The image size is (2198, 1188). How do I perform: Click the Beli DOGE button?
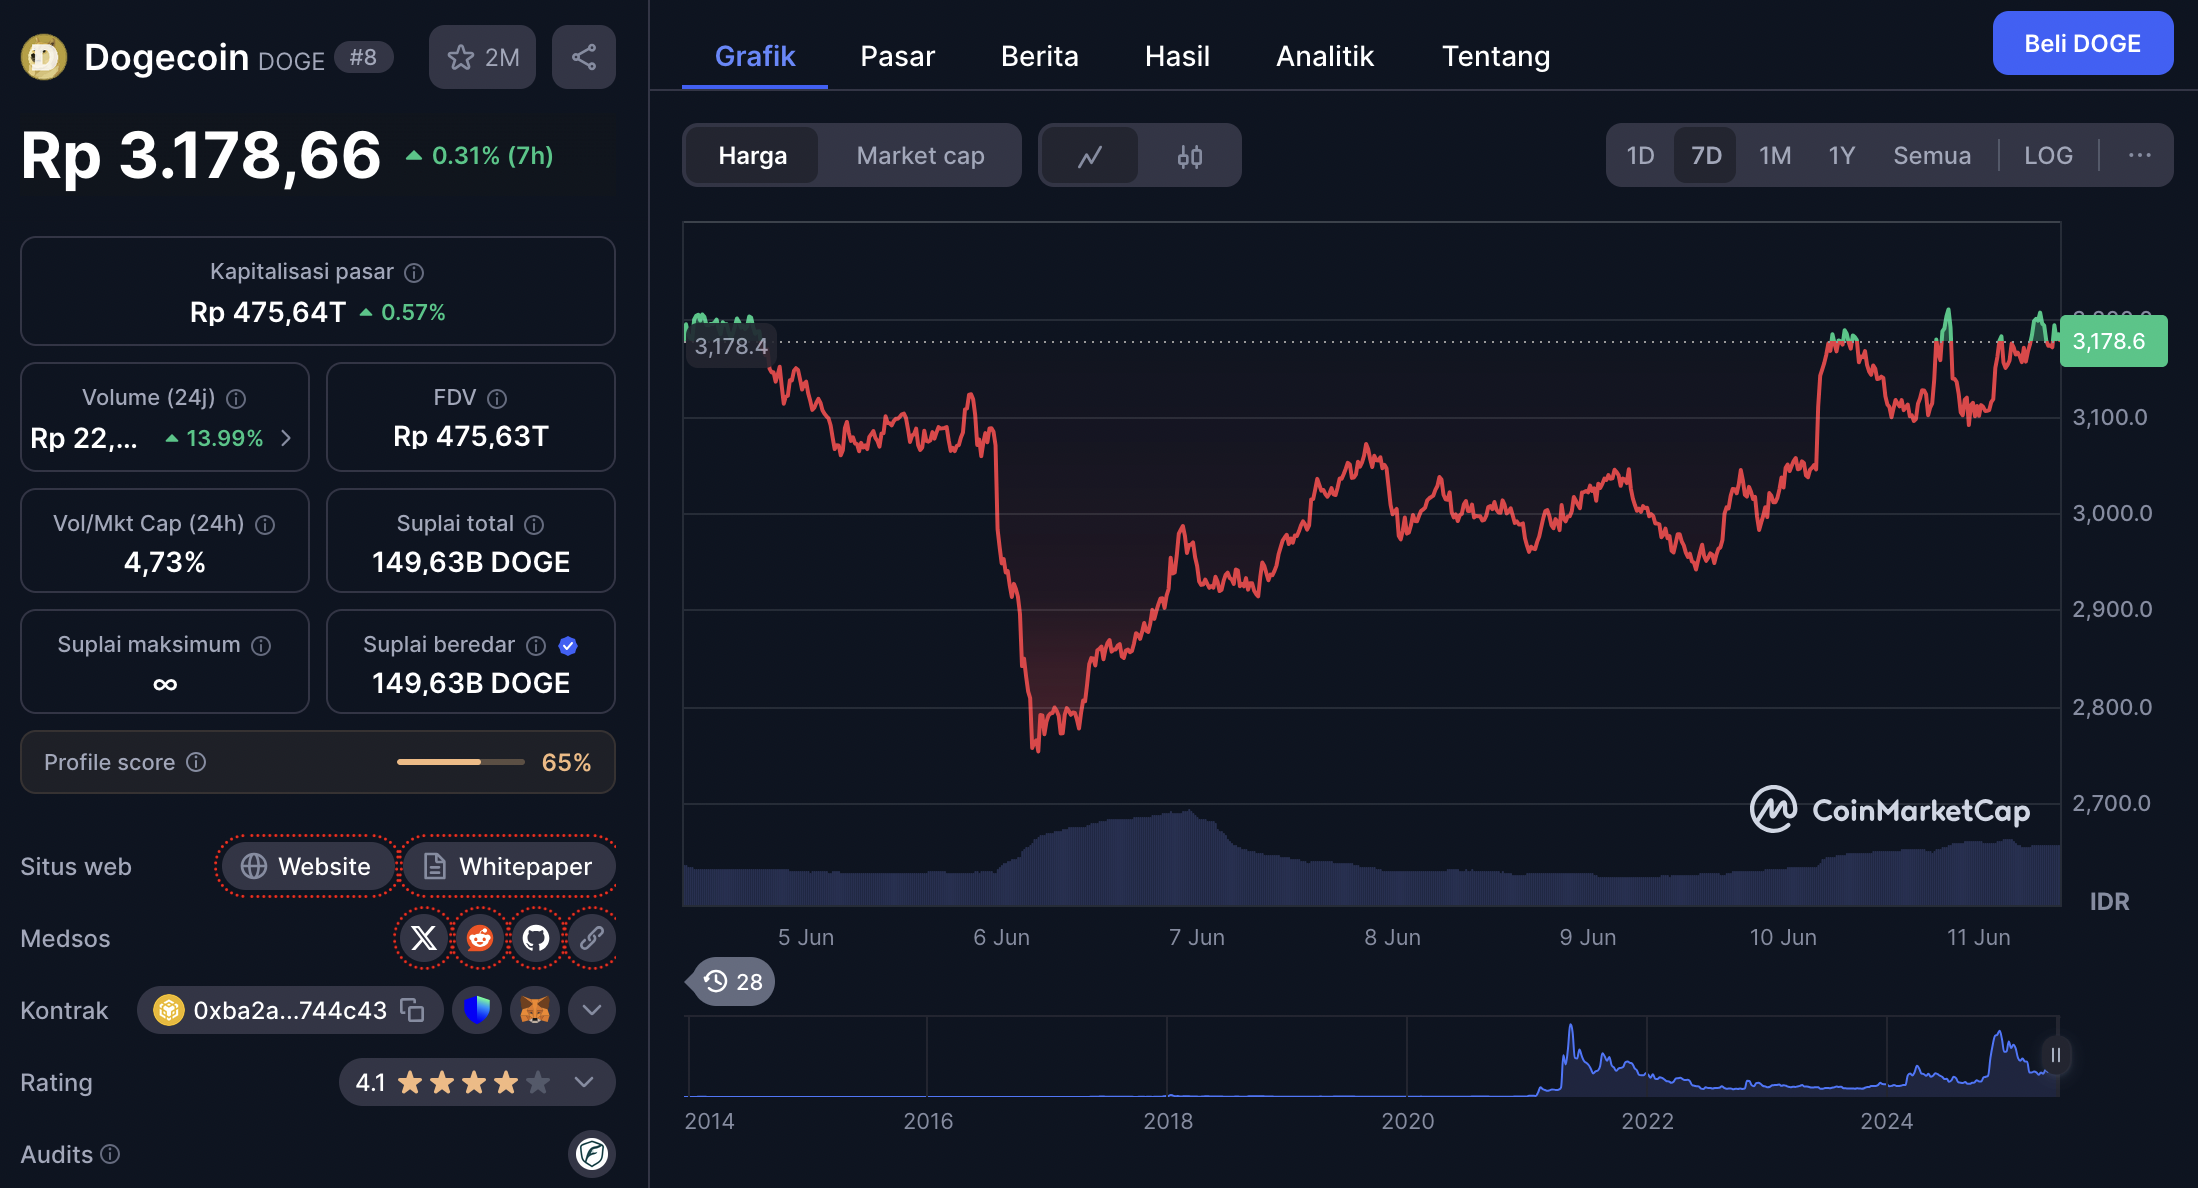[2082, 44]
